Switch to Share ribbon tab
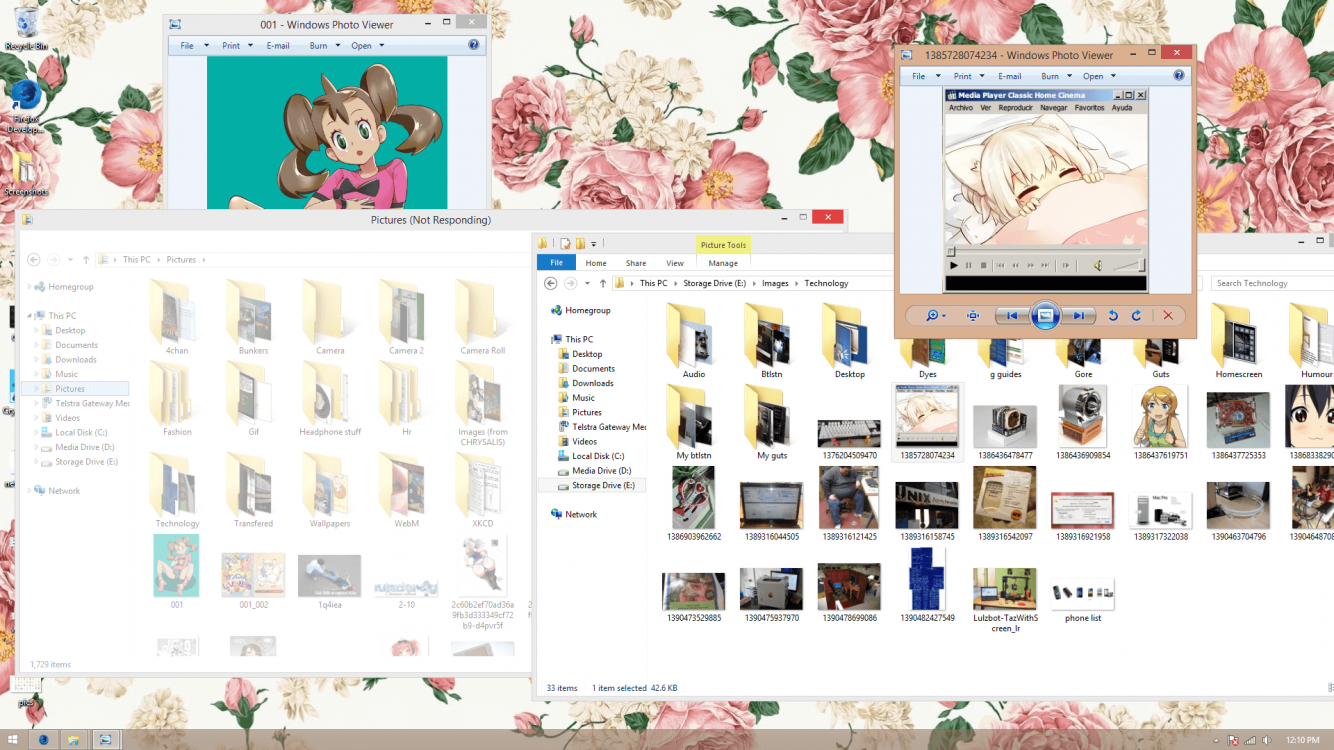1334x750 pixels. (x=636, y=263)
